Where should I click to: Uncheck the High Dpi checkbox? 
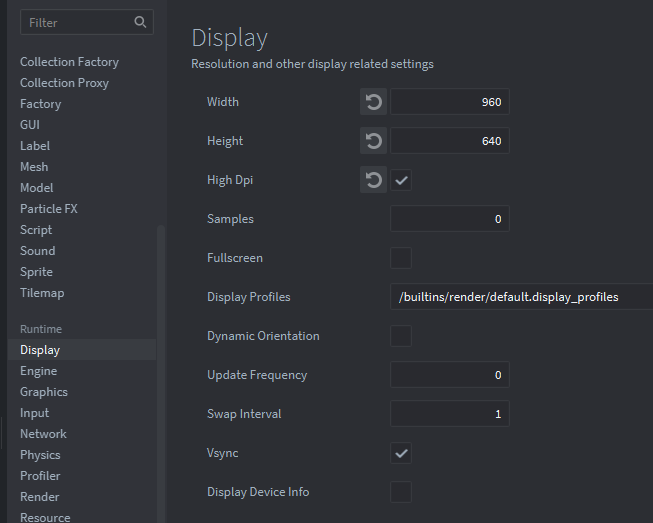pos(401,180)
